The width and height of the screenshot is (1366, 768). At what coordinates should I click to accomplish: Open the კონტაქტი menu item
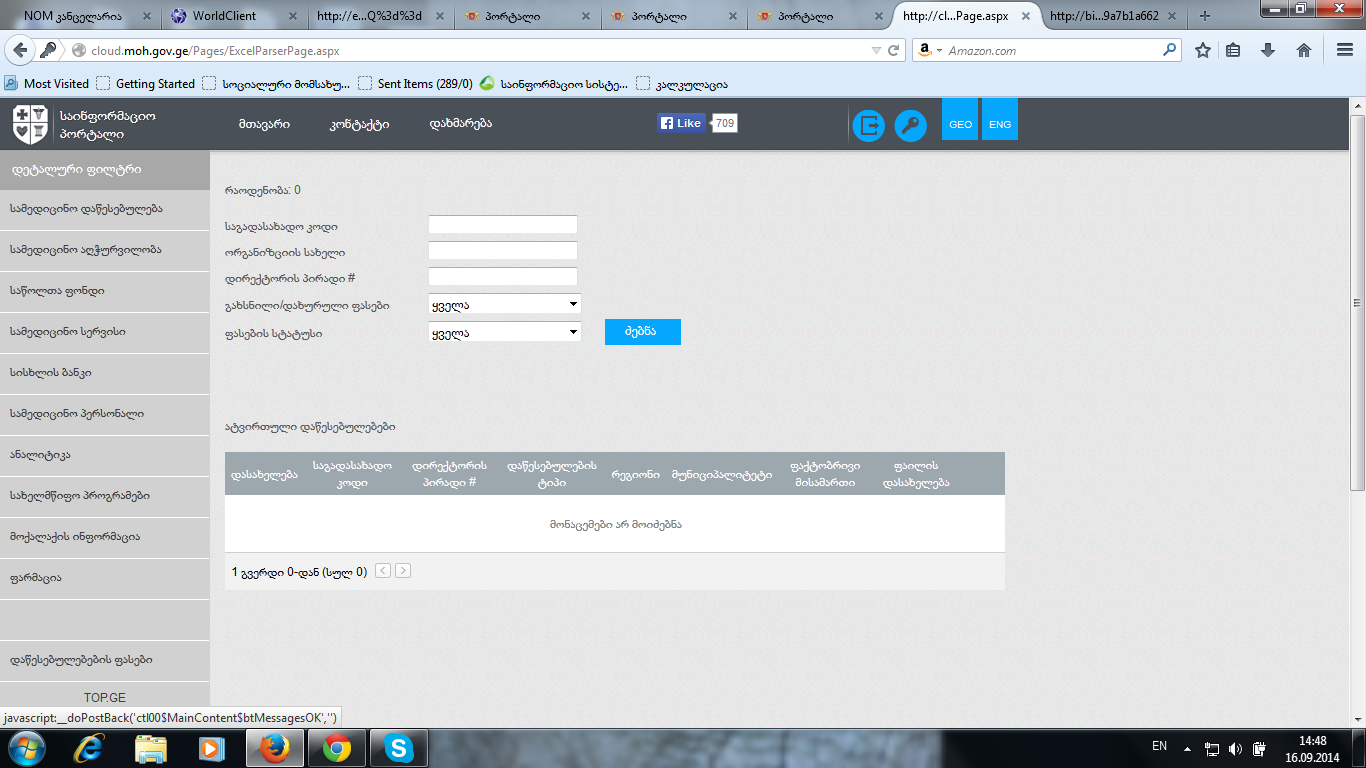[x=359, y=125]
